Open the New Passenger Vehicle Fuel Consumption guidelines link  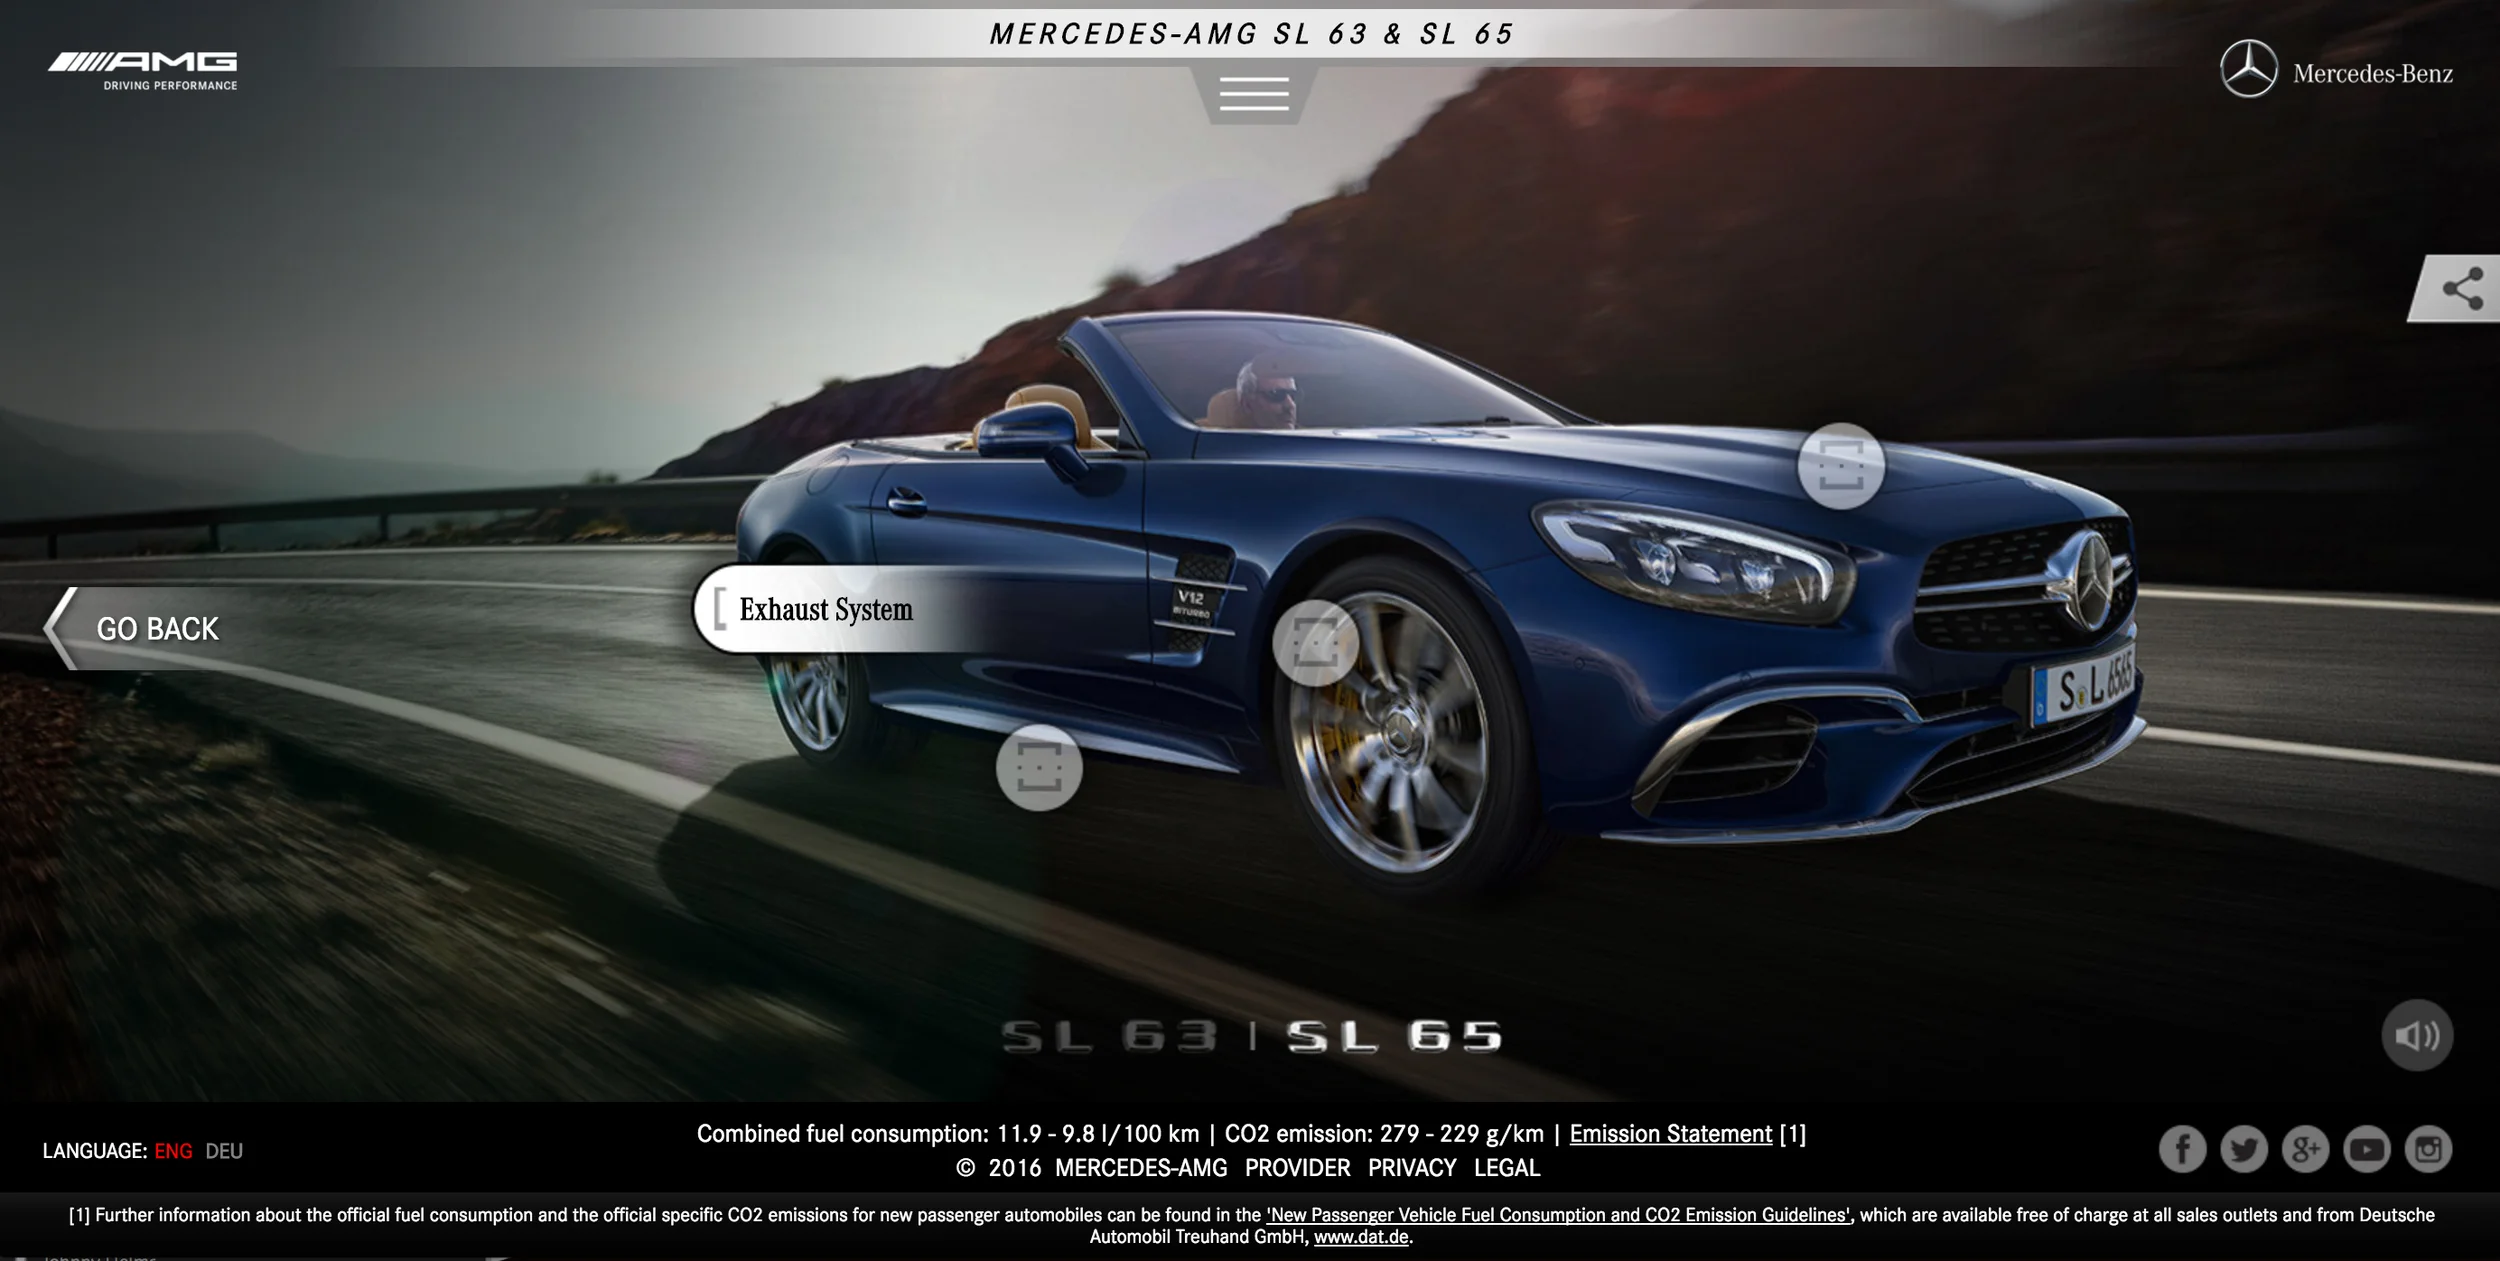[x=1559, y=1215]
